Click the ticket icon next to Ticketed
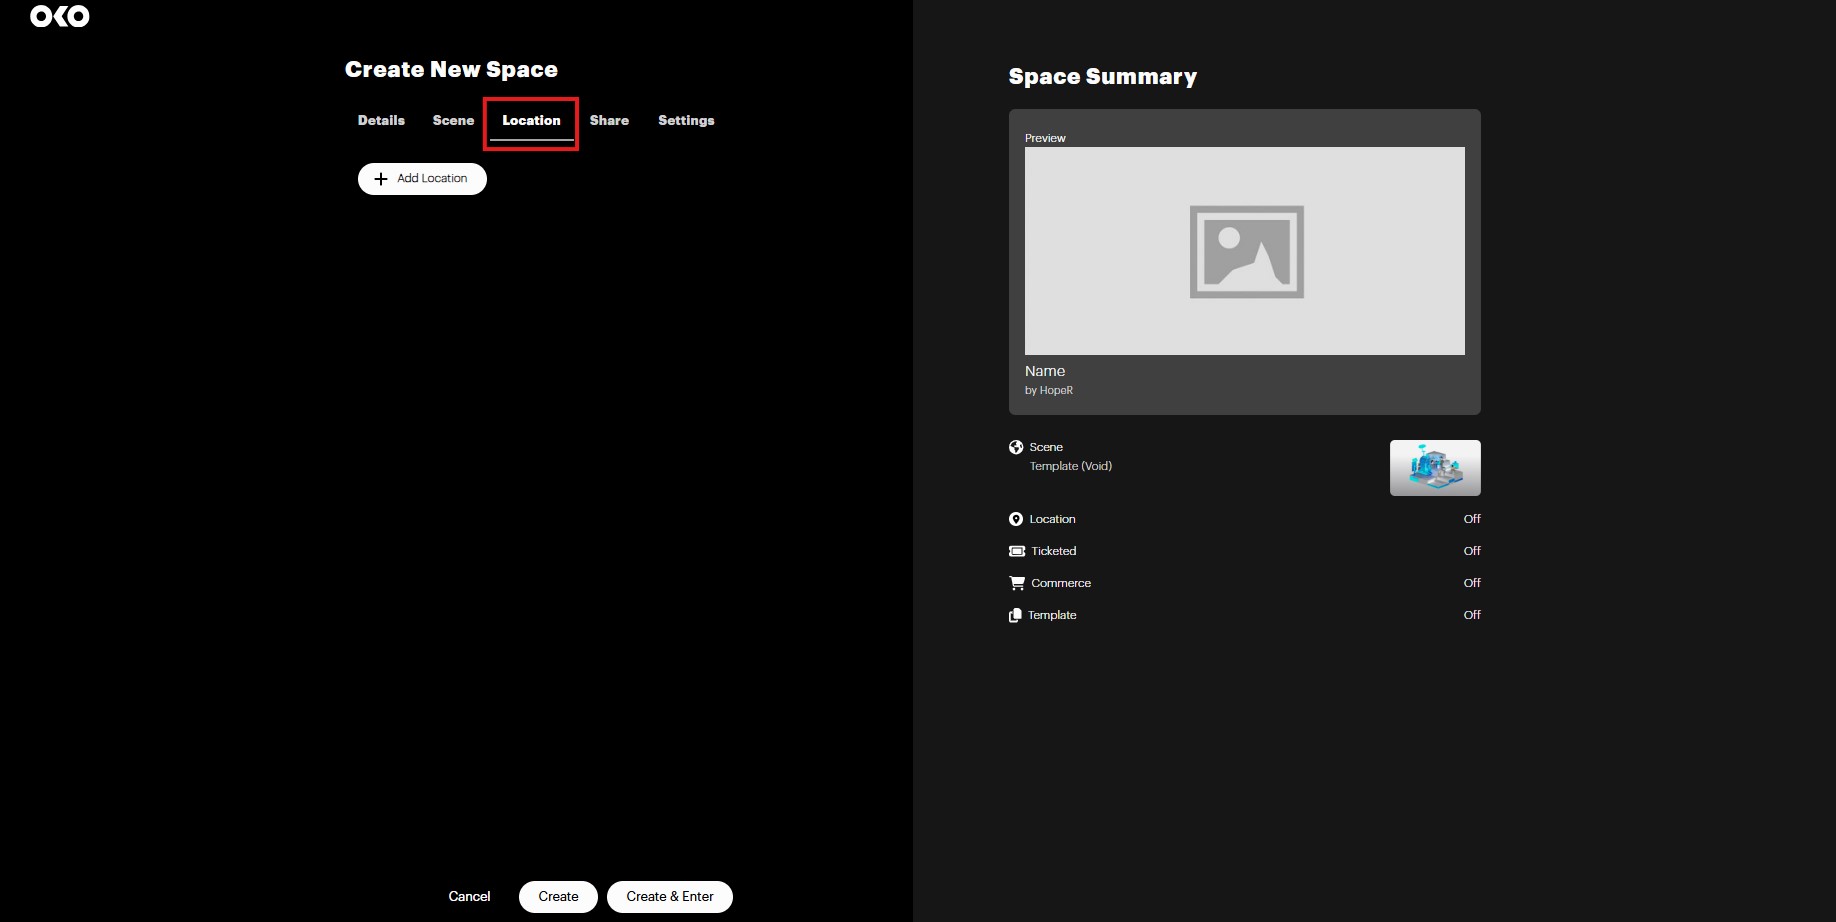 point(1017,551)
